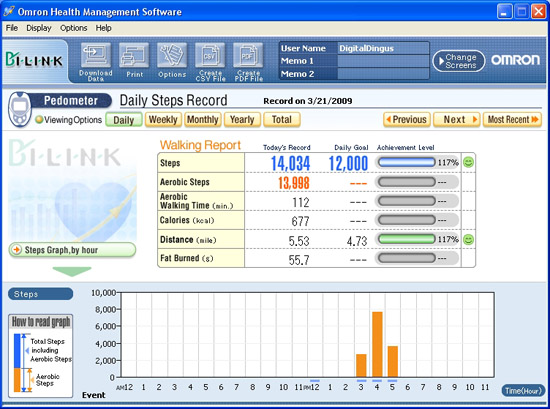Click the Daily Steps Record title
Image resolution: width=550 pixels, height=409 pixels.
tap(174, 101)
